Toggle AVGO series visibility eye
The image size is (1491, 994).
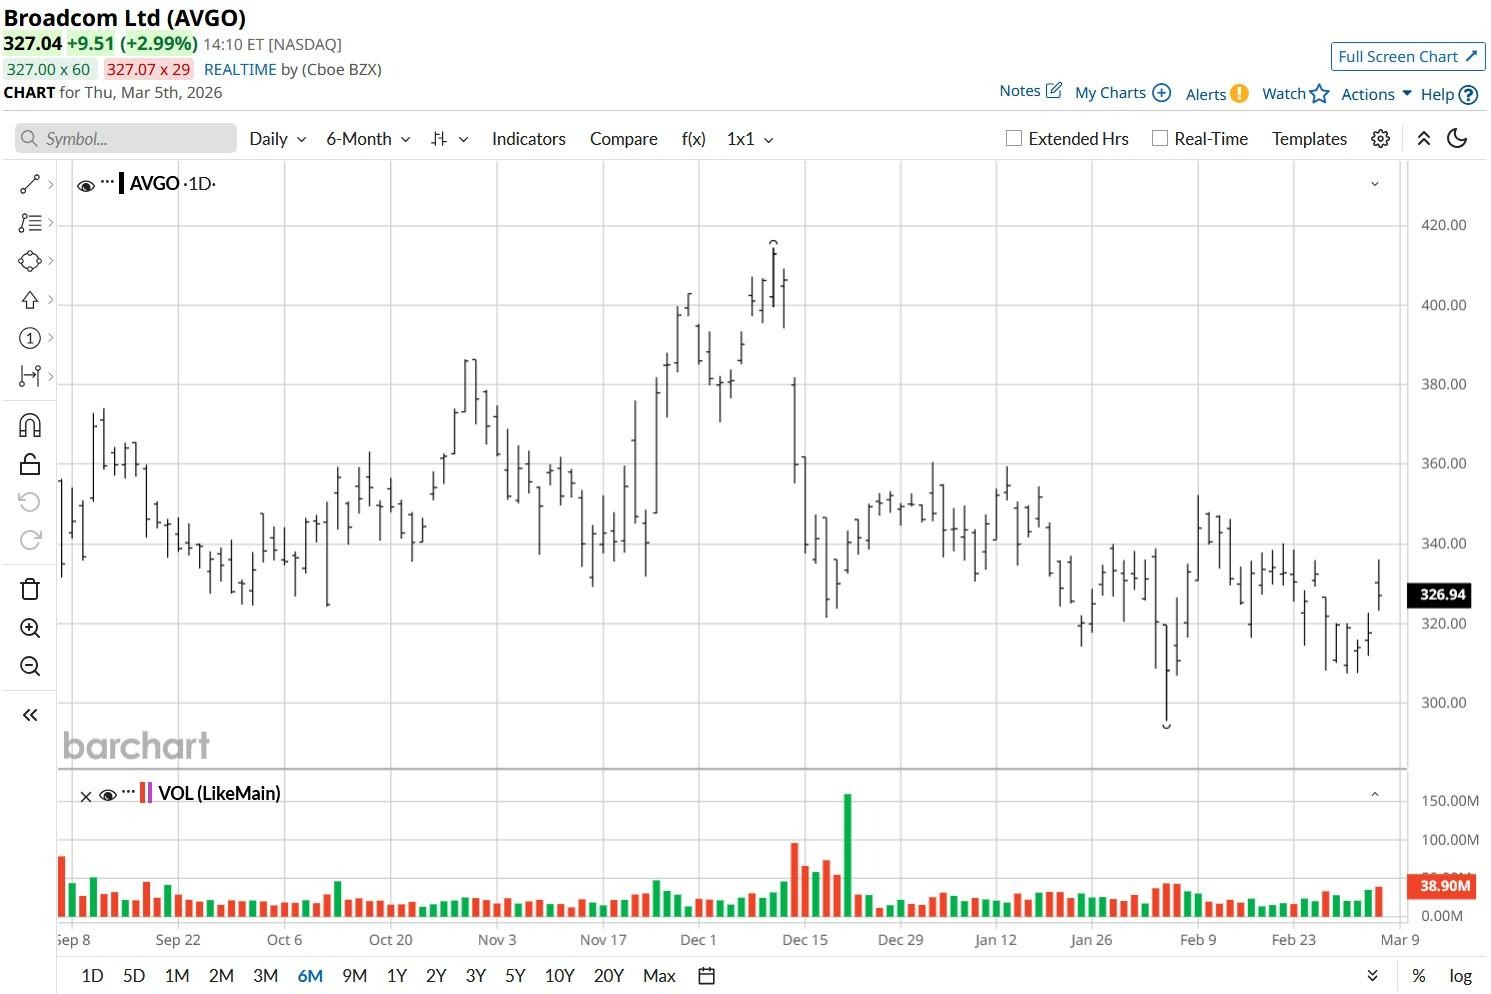pos(86,185)
